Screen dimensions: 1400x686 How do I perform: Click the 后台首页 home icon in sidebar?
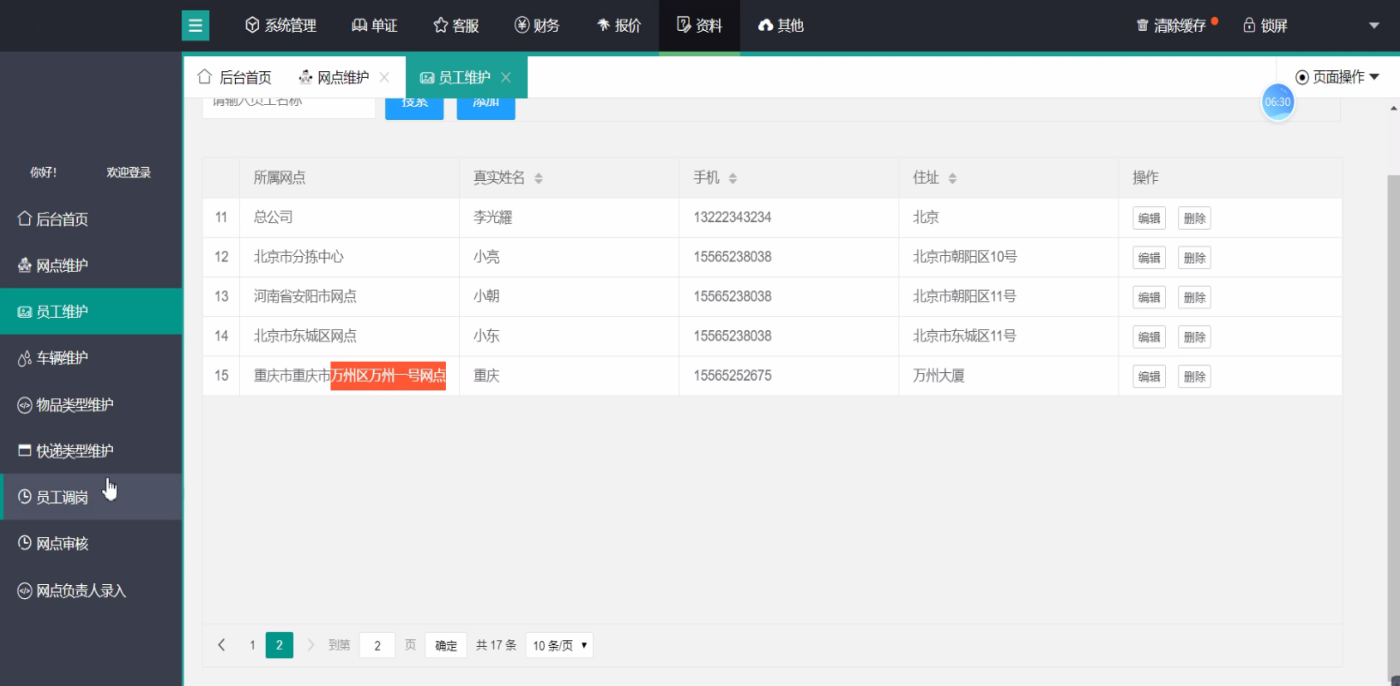pos(24,219)
